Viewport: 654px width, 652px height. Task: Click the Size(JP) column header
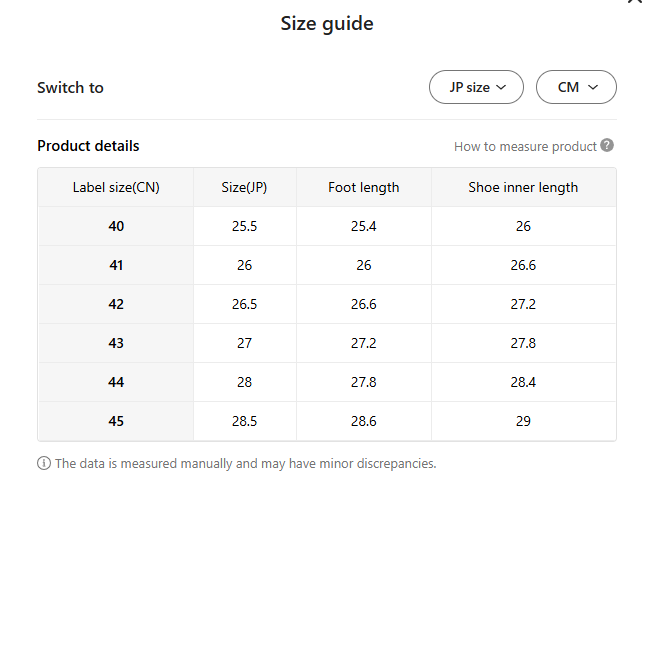[244, 187]
